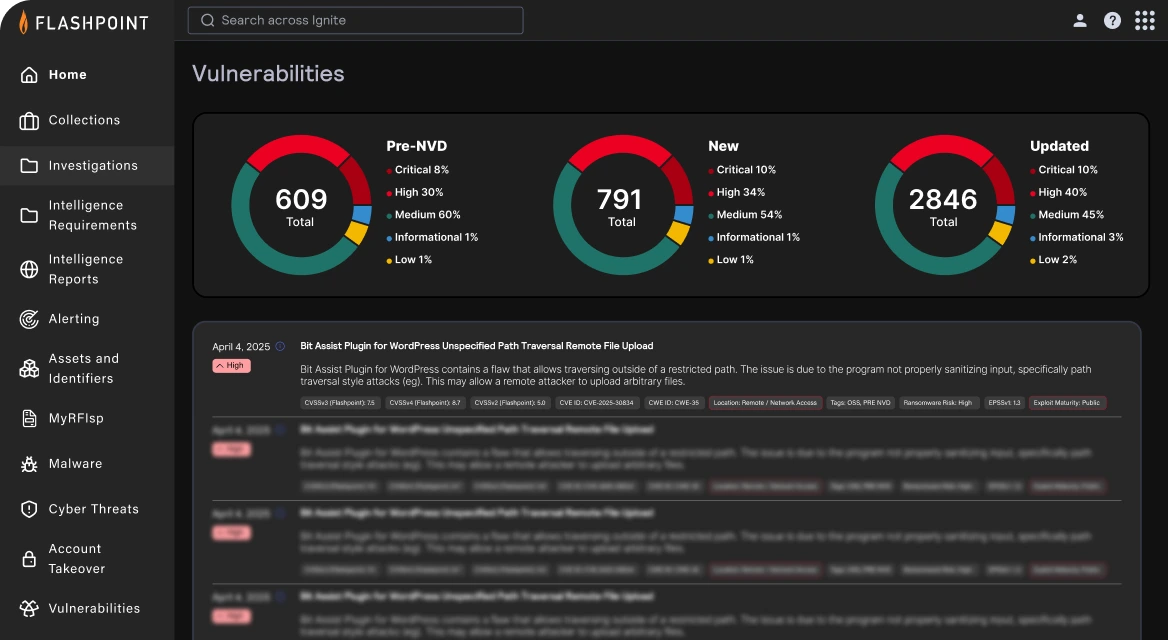Click info icon beside April 4, 2025

[x=280, y=346]
